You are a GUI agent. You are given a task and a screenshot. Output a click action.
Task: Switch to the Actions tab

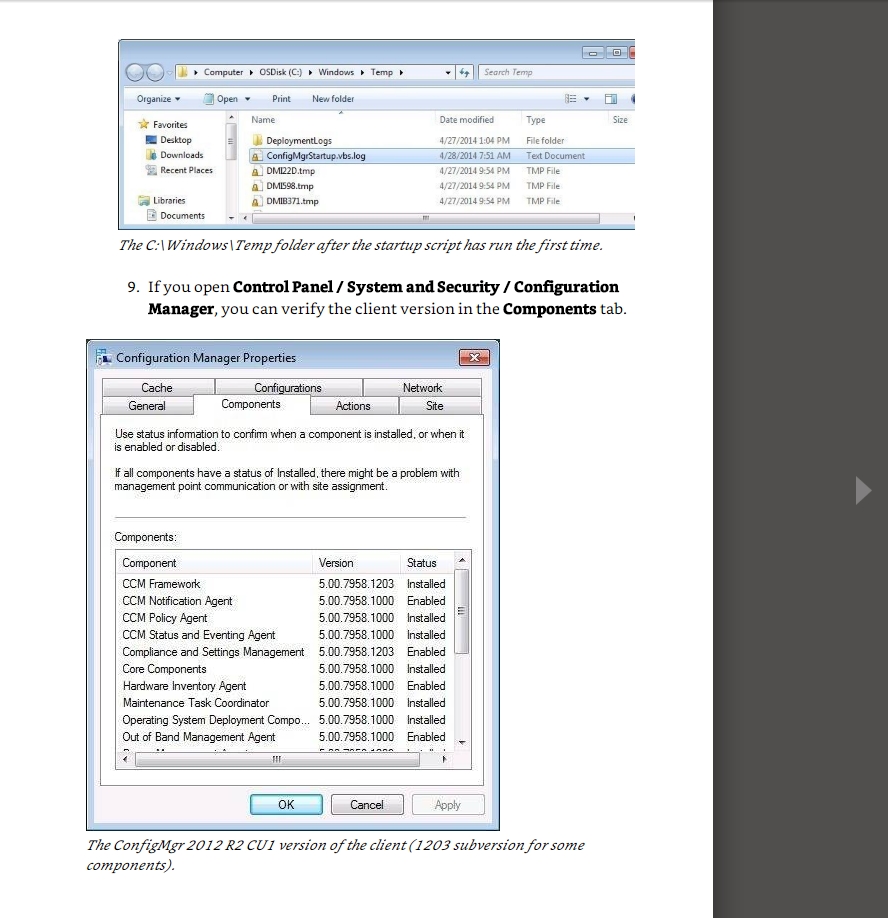click(353, 406)
